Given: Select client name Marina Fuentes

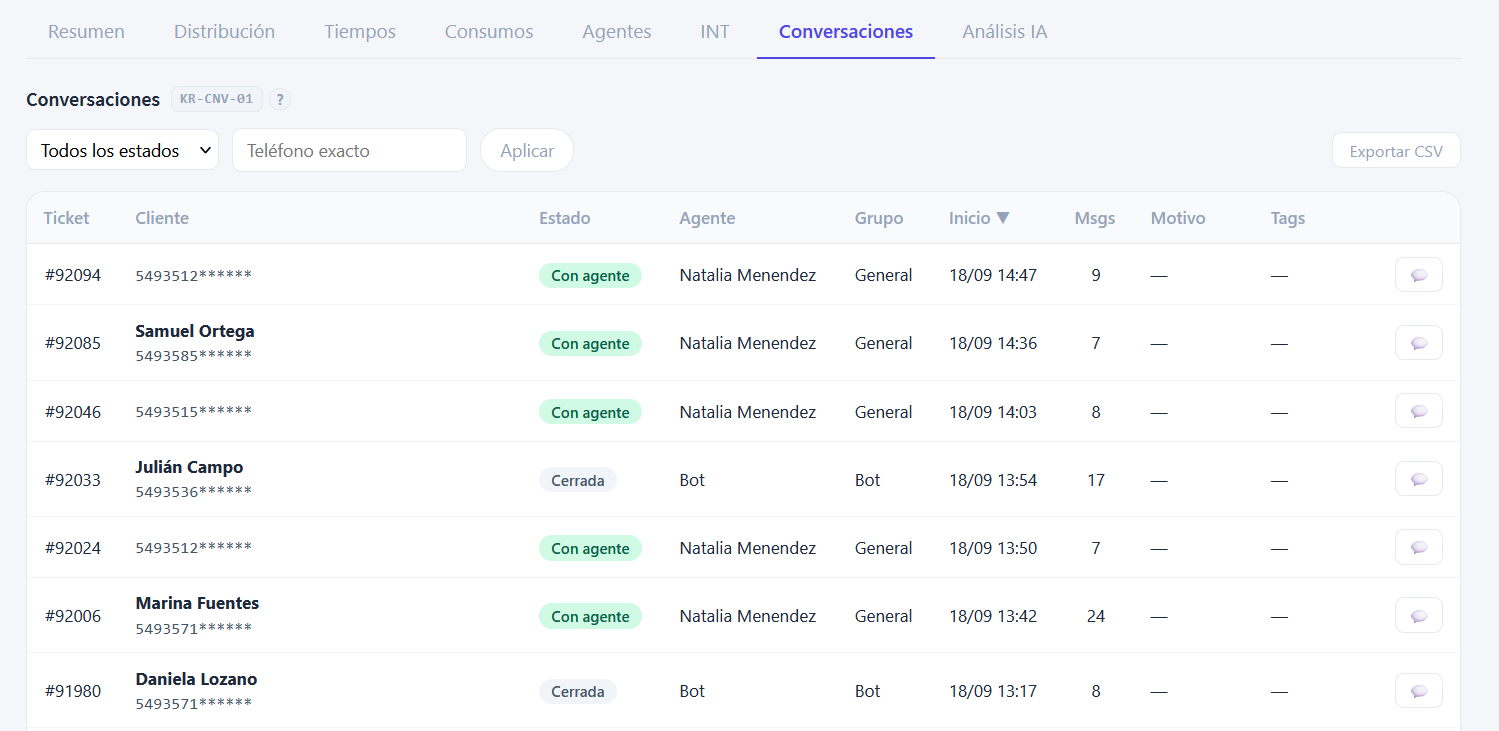Looking at the screenshot, I should tap(197, 603).
